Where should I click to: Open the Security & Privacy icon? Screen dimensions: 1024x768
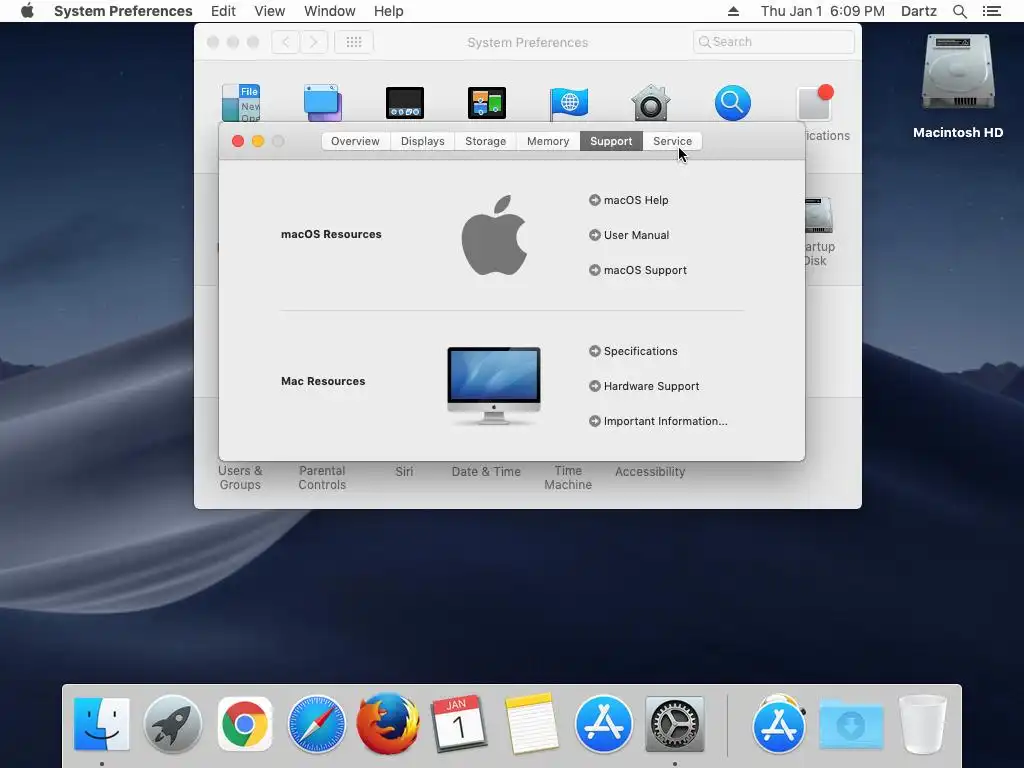650,103
